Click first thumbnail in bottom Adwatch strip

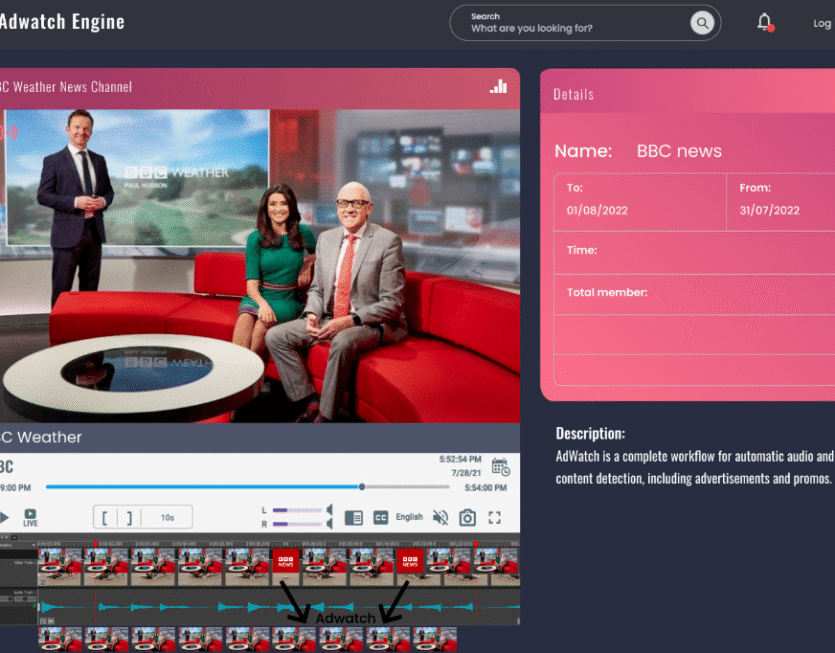click(x=60, y=639)
